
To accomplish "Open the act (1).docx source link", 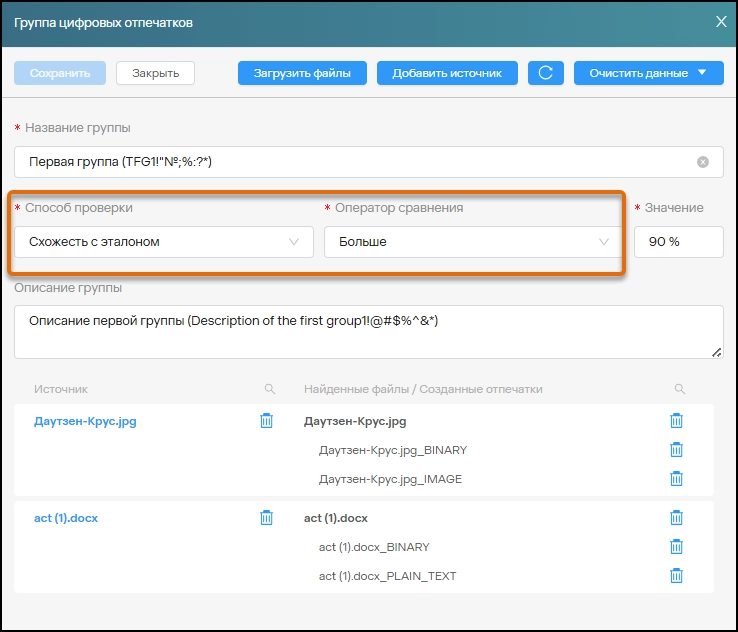I will pos(66,518).
